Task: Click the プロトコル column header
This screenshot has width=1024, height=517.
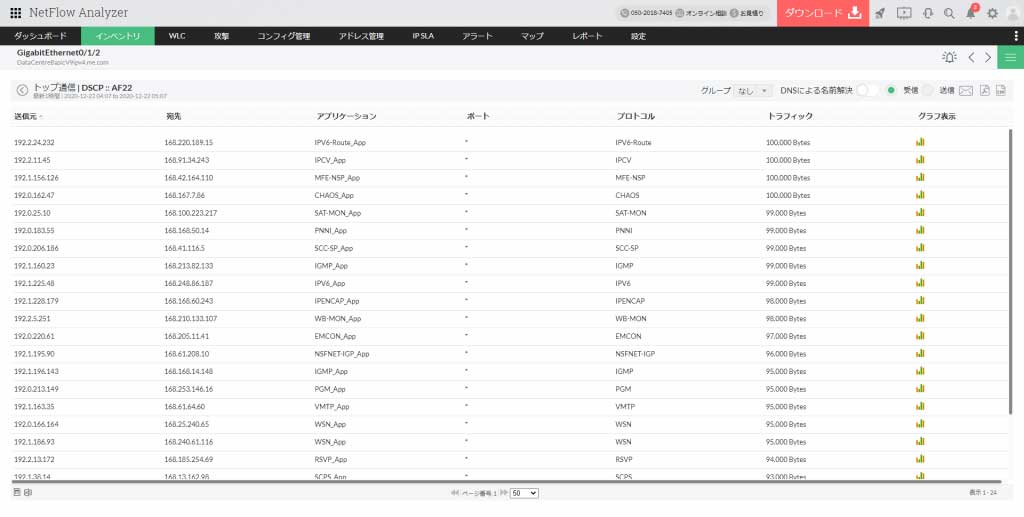Action: pos(635,116)
